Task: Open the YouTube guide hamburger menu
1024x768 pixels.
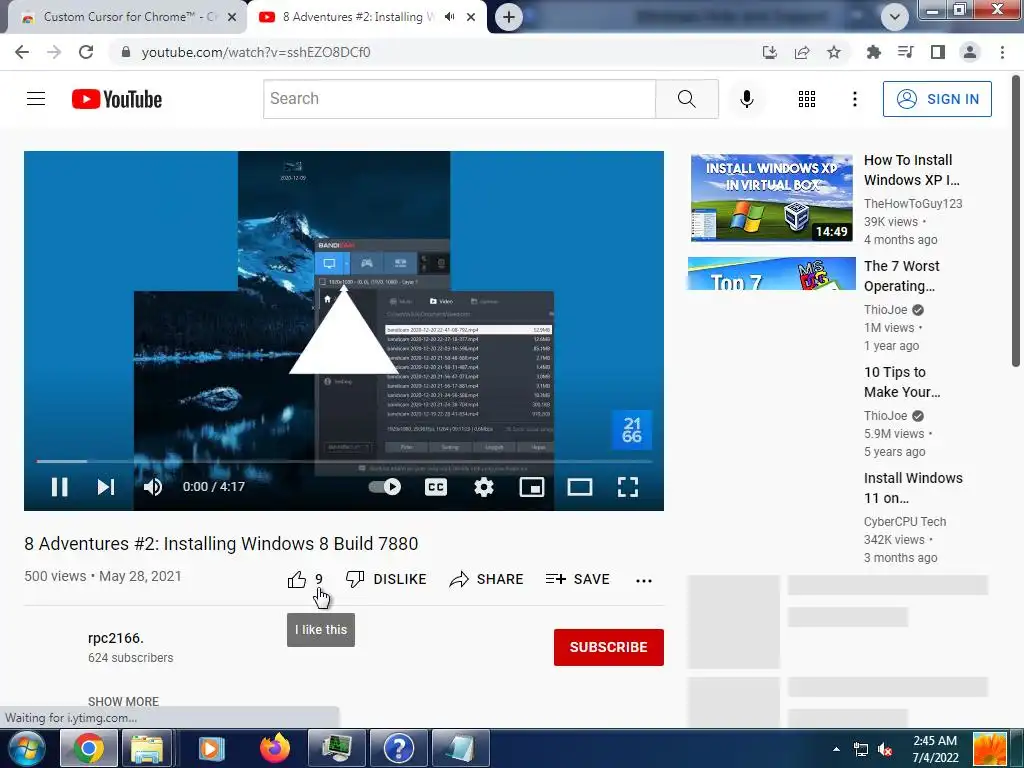Action: coord(36,99)
